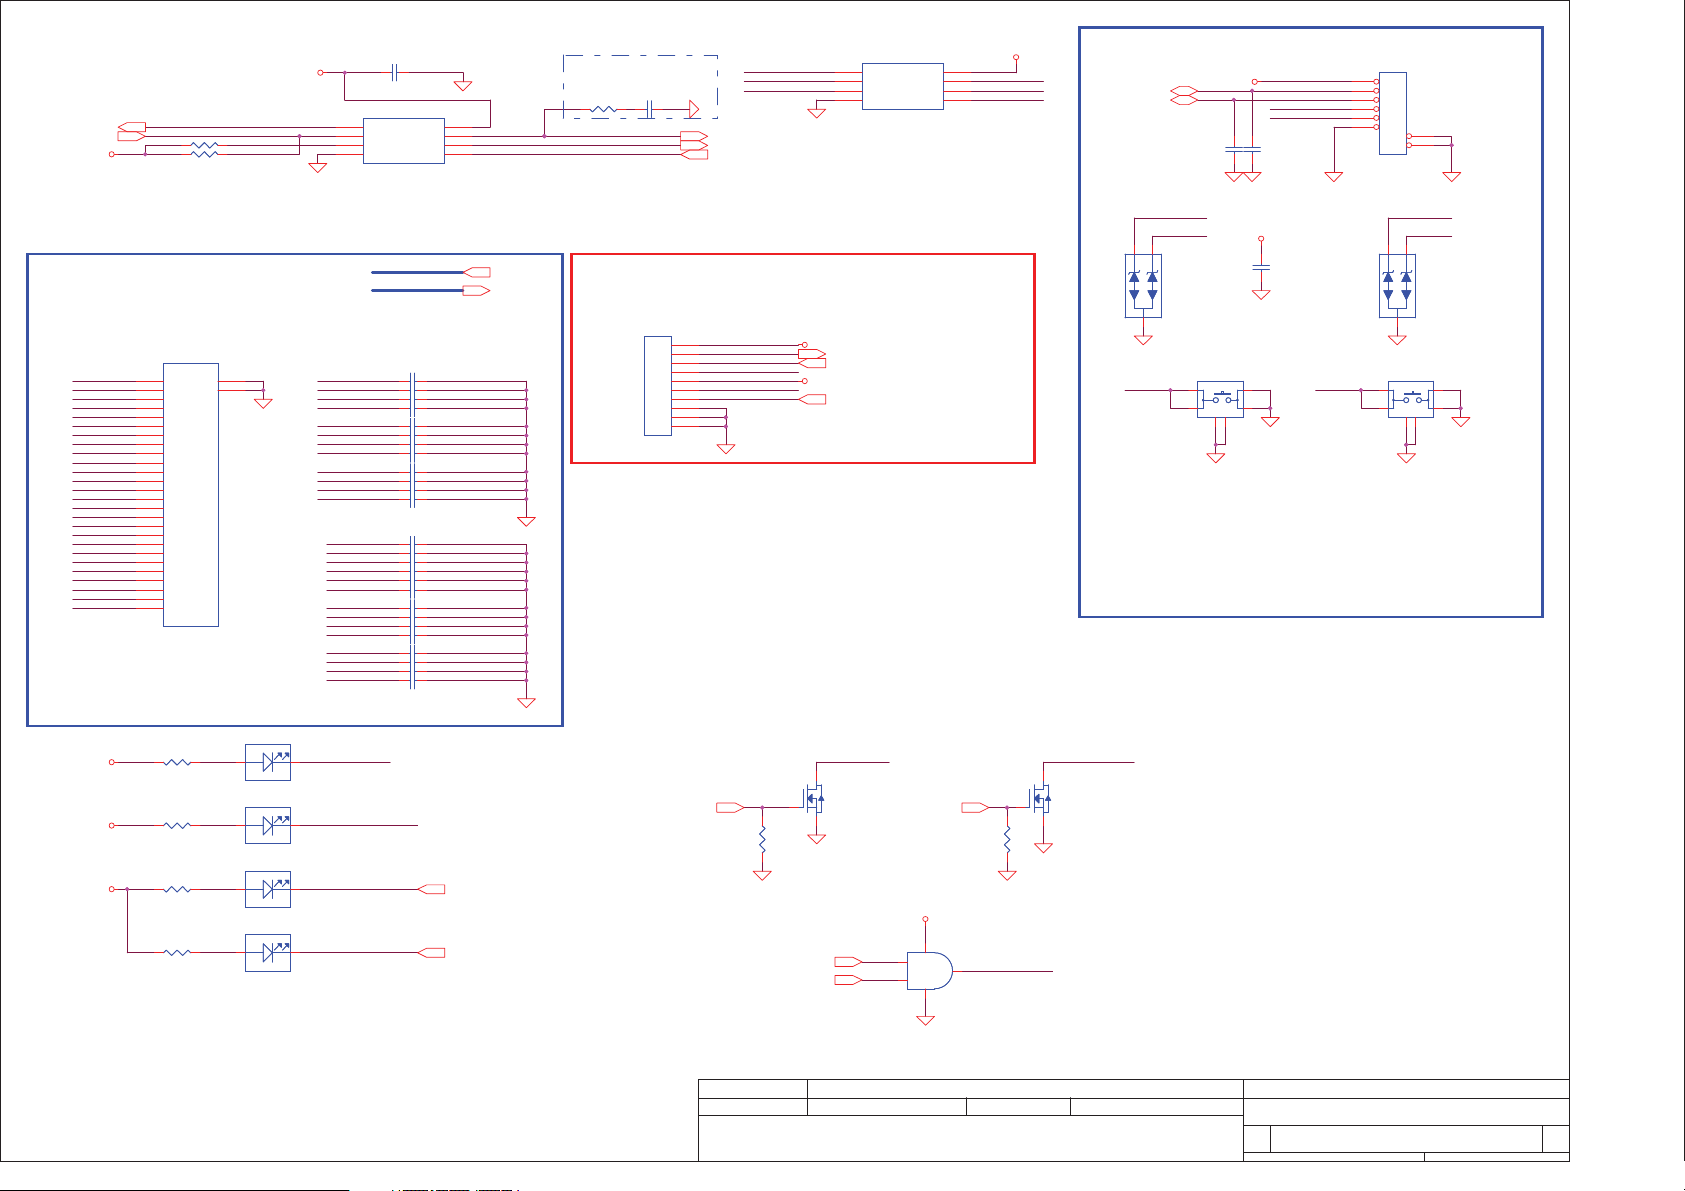Image resolution: width=1685 pixels, height=1191 pixels.
Task: Select the bottommost LED symbol
Action: click(x=268, y=953)
